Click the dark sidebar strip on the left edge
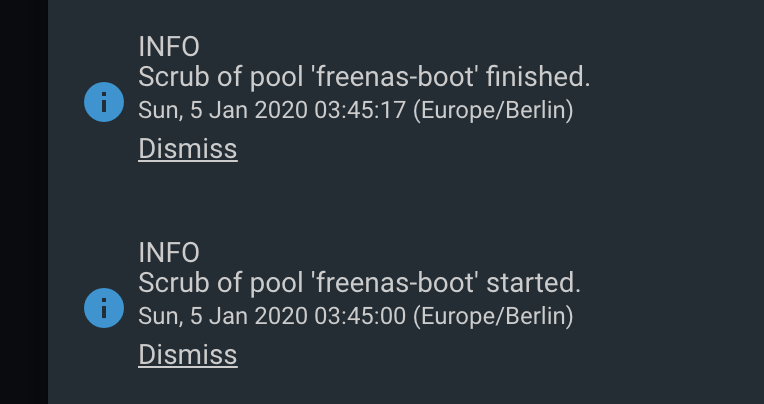The height and width of the screenshot is (404, 764). (x=24, y=202)
